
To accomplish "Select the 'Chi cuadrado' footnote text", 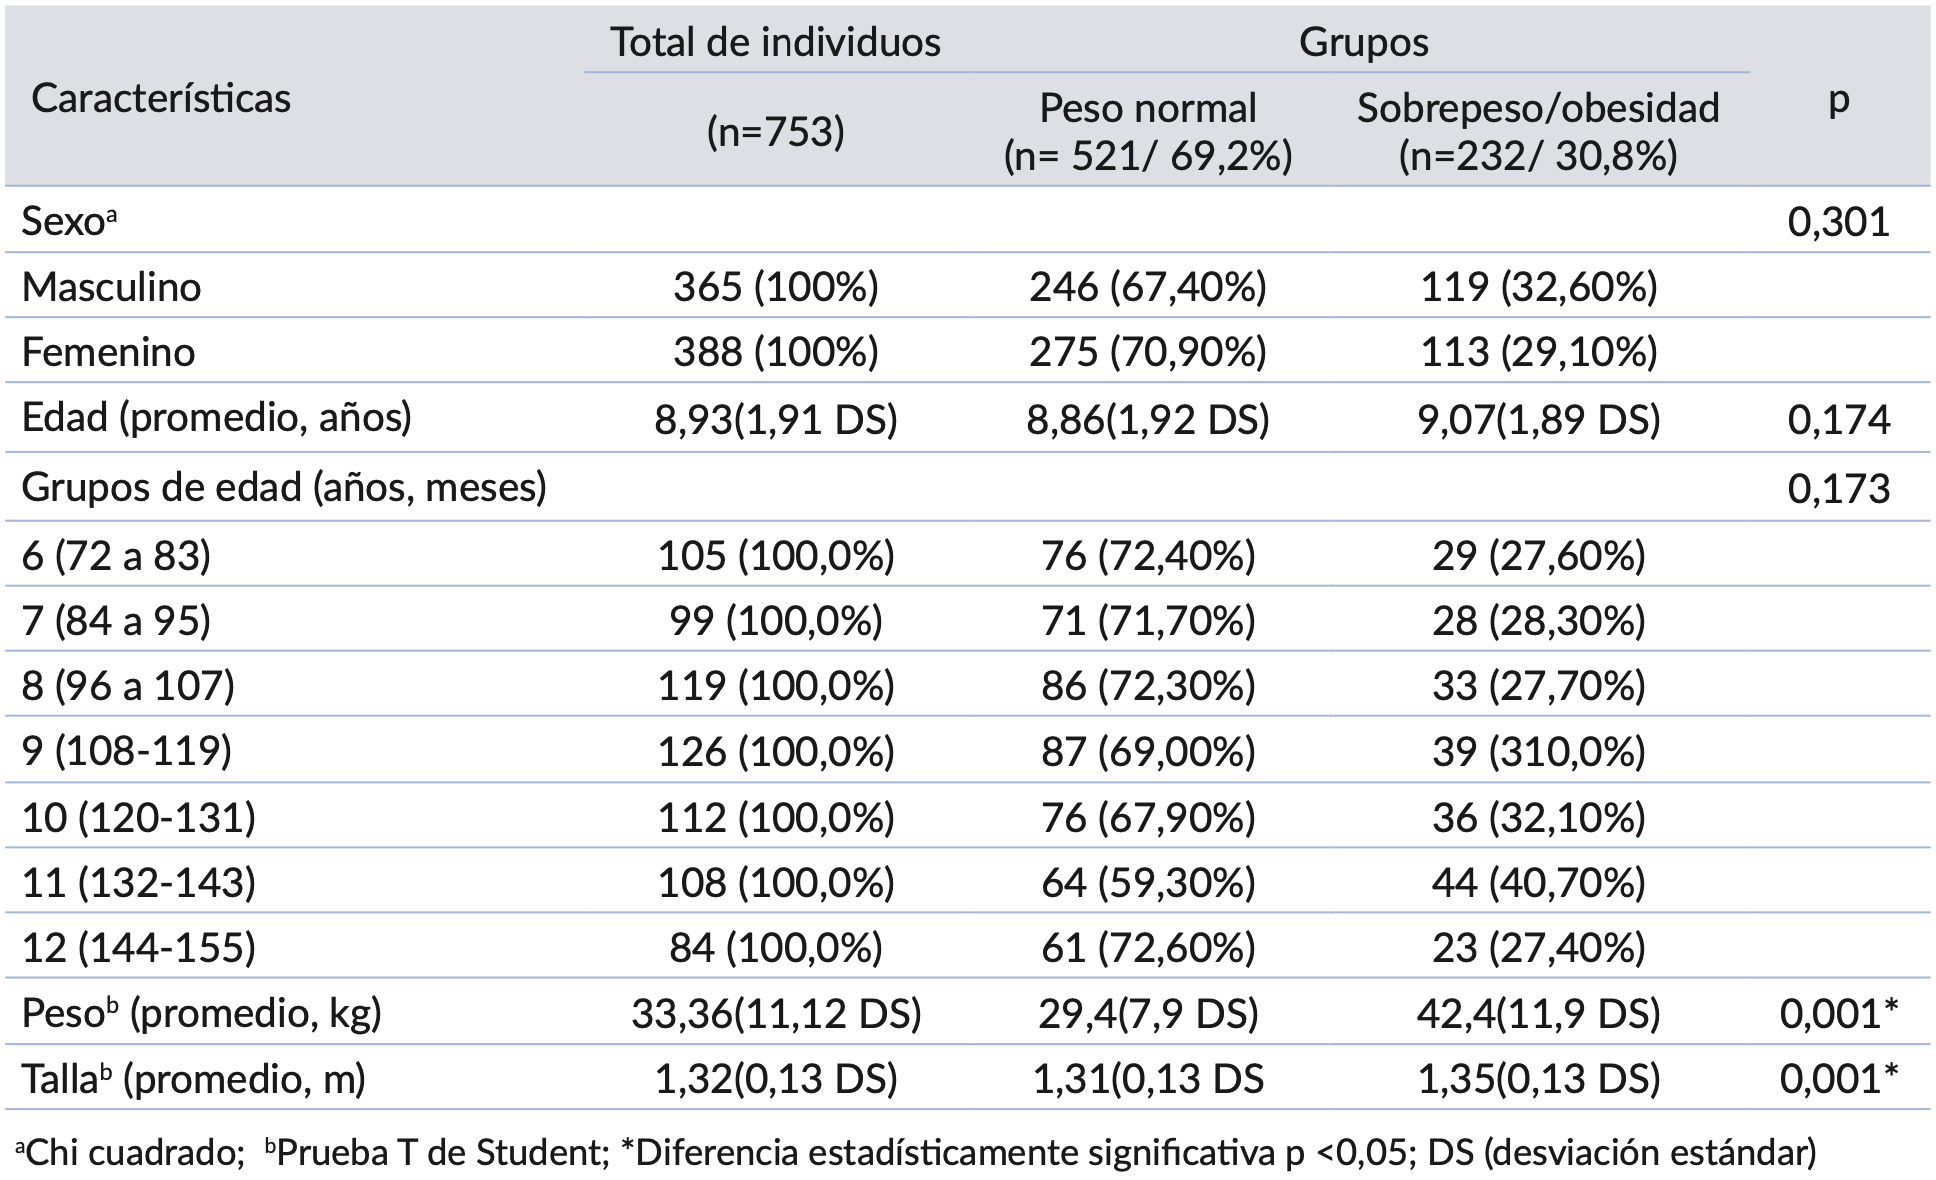I will [133, 1153].
